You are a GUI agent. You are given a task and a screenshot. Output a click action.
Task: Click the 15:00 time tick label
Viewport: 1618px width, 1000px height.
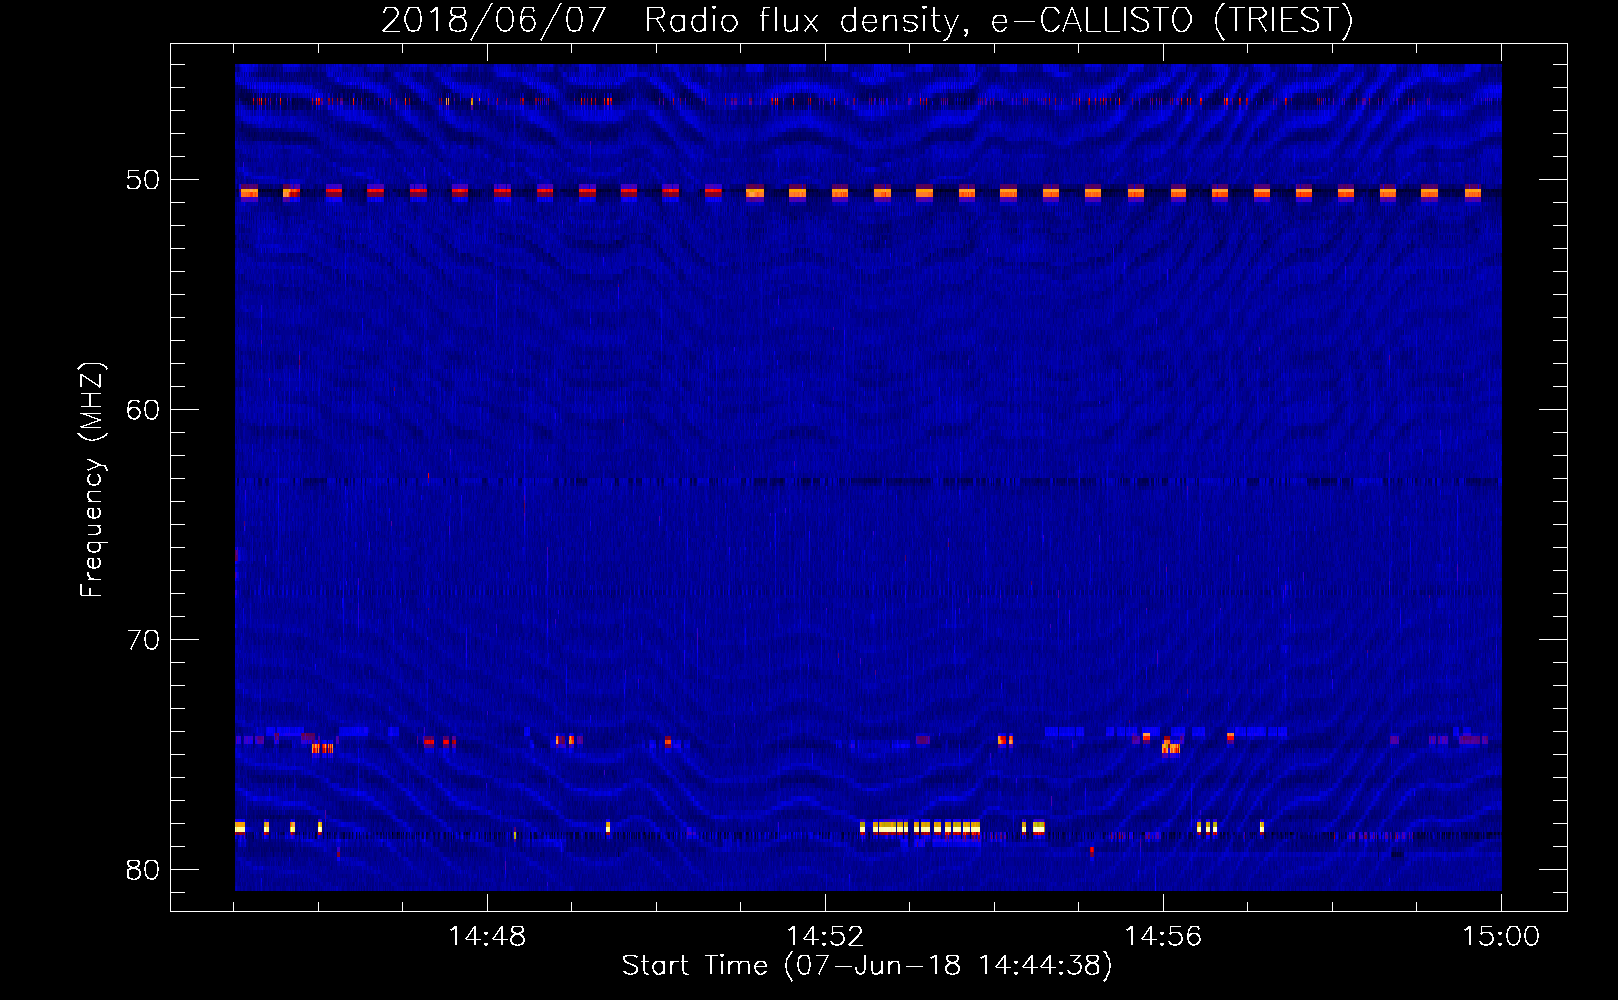(x=1501, y=937)
